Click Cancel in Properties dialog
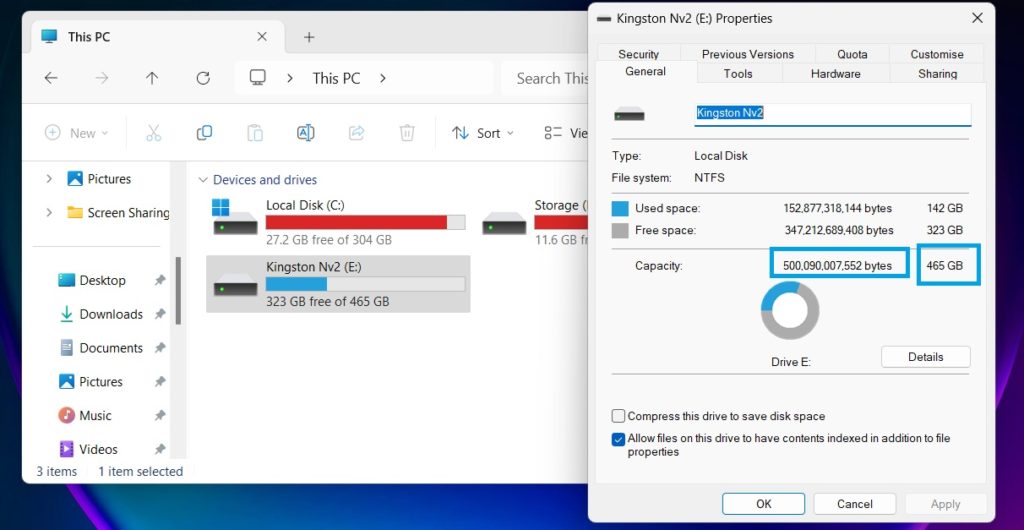 [854, 504]
